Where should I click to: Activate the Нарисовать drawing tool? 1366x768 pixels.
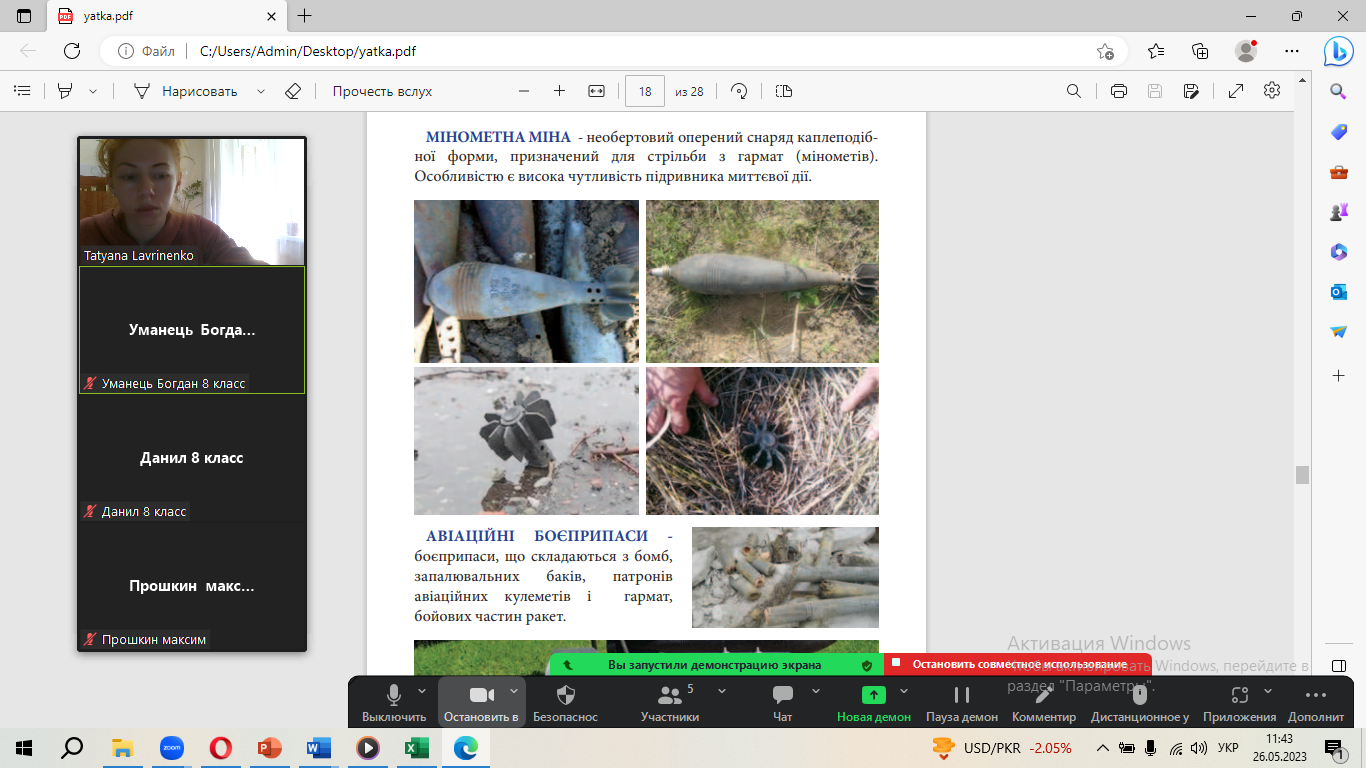186,91
